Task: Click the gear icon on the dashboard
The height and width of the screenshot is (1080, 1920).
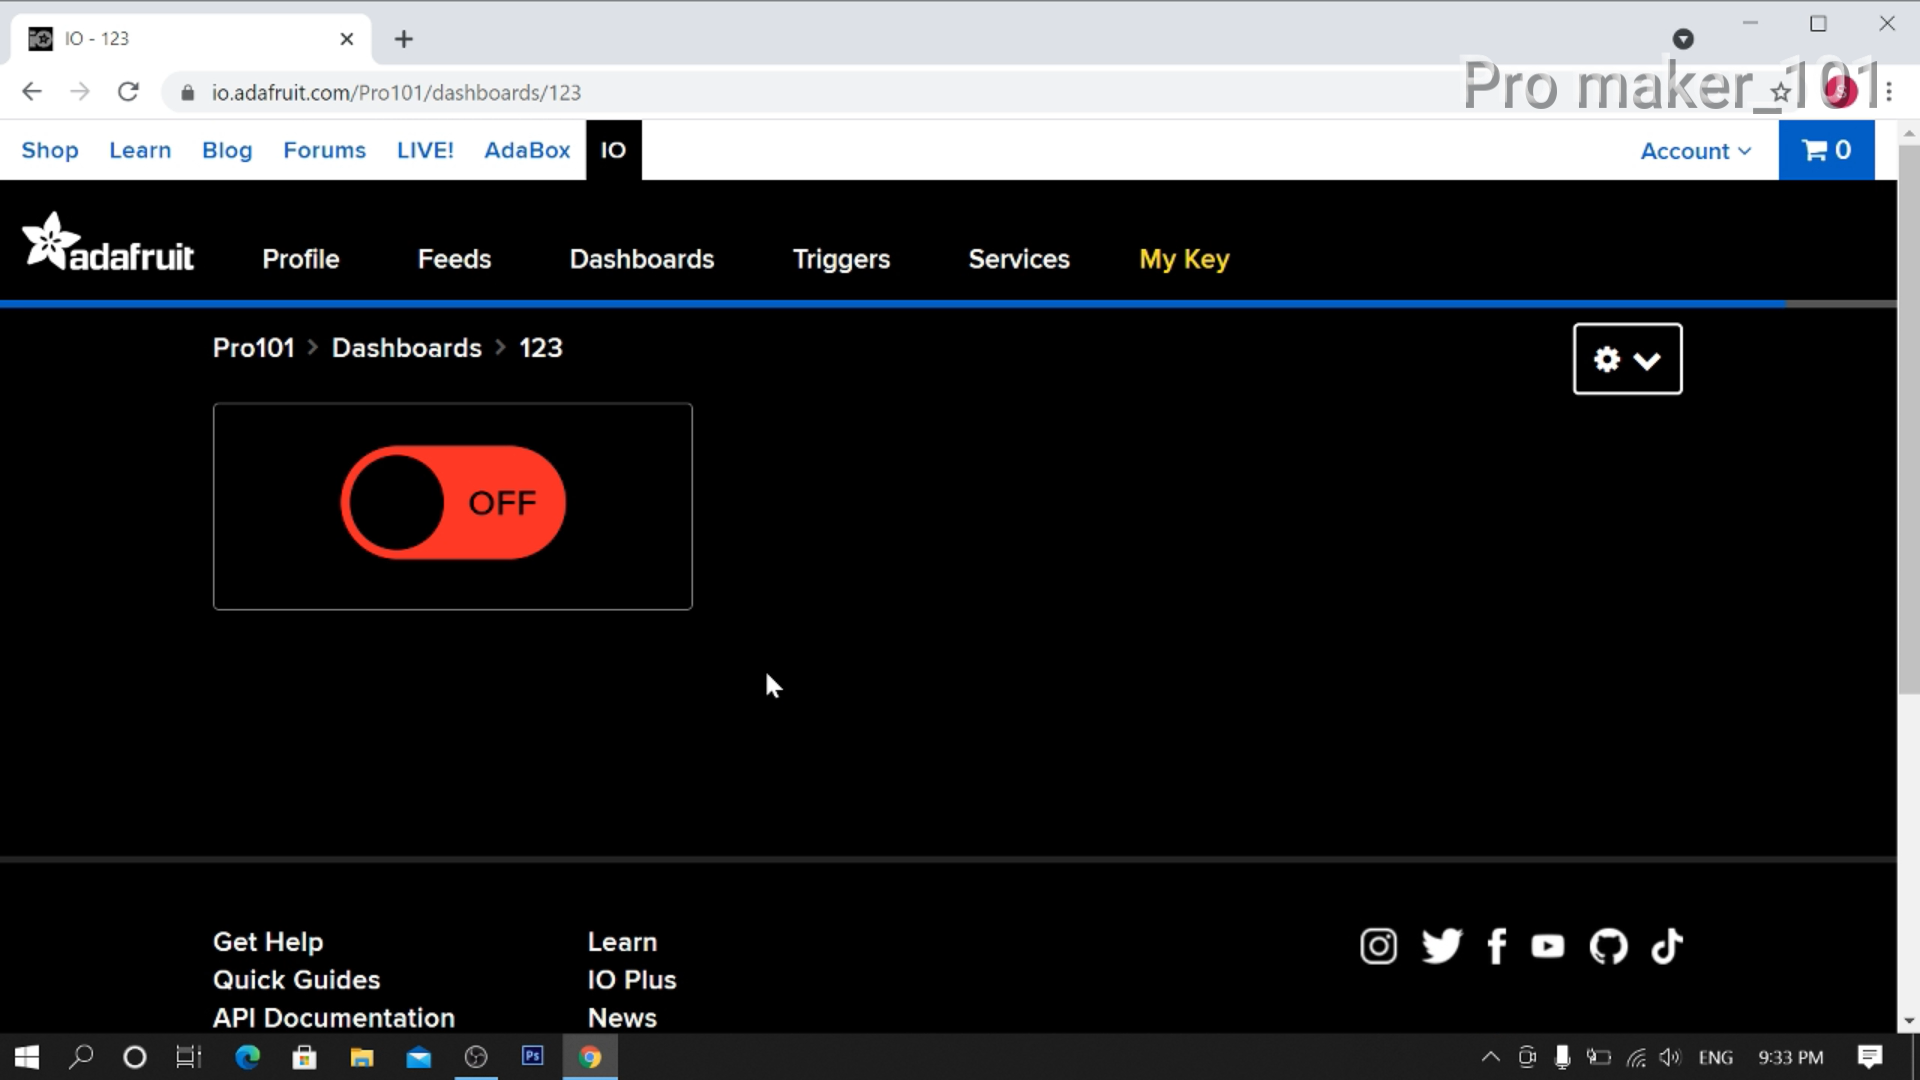Action: coord(1606,359)
